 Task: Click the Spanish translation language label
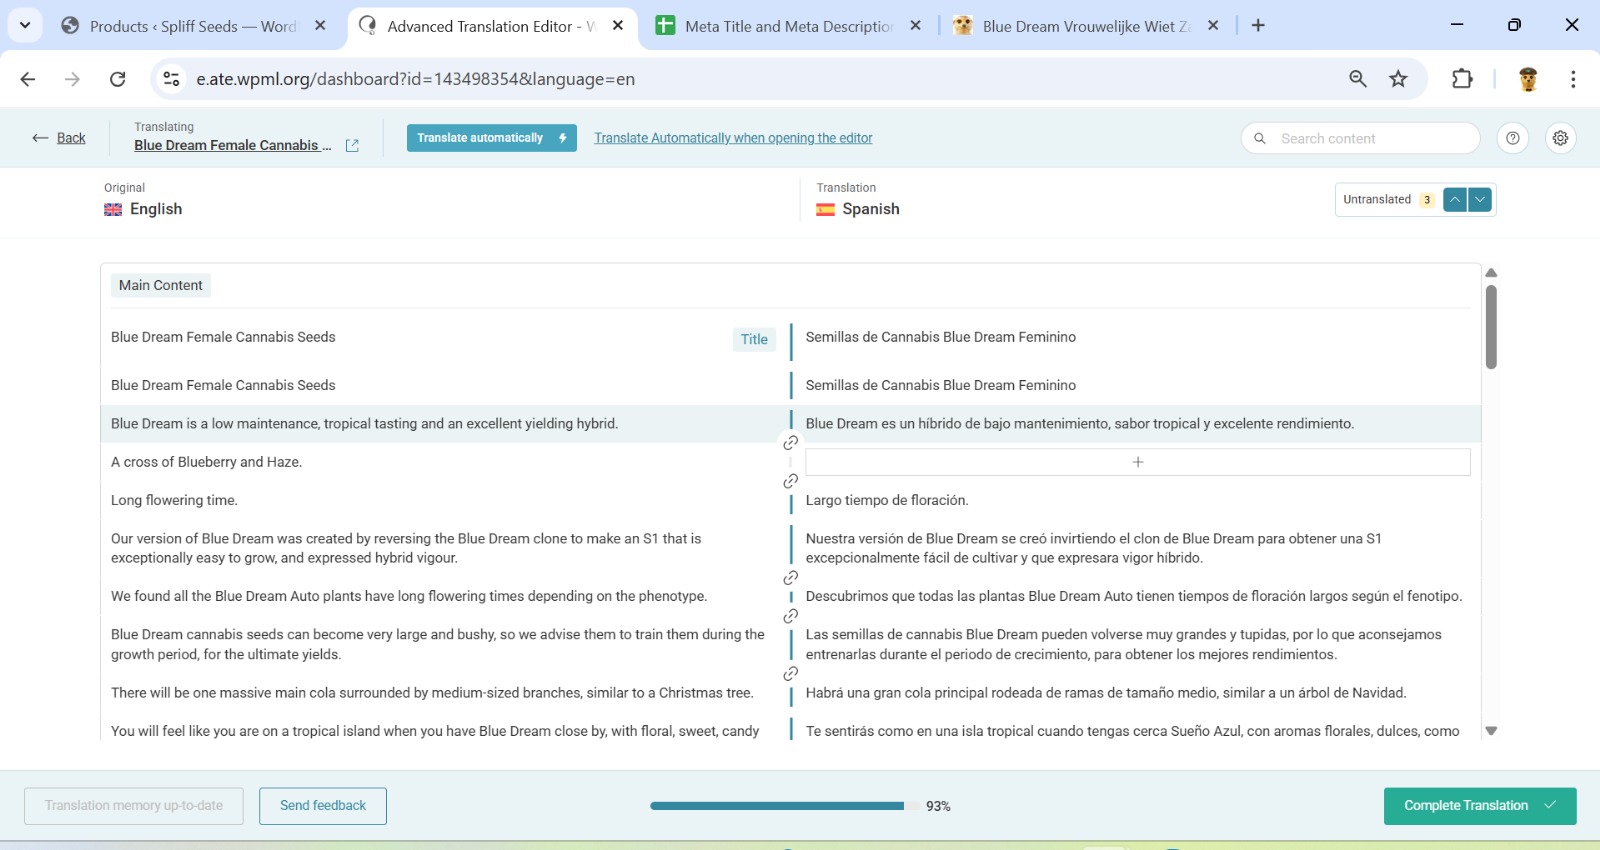pos(870,209)
